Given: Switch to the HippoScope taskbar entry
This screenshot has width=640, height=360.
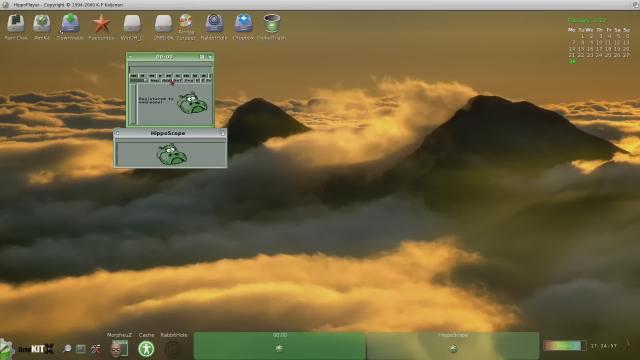Looking at the screenshot, I should tap(453, 345).
